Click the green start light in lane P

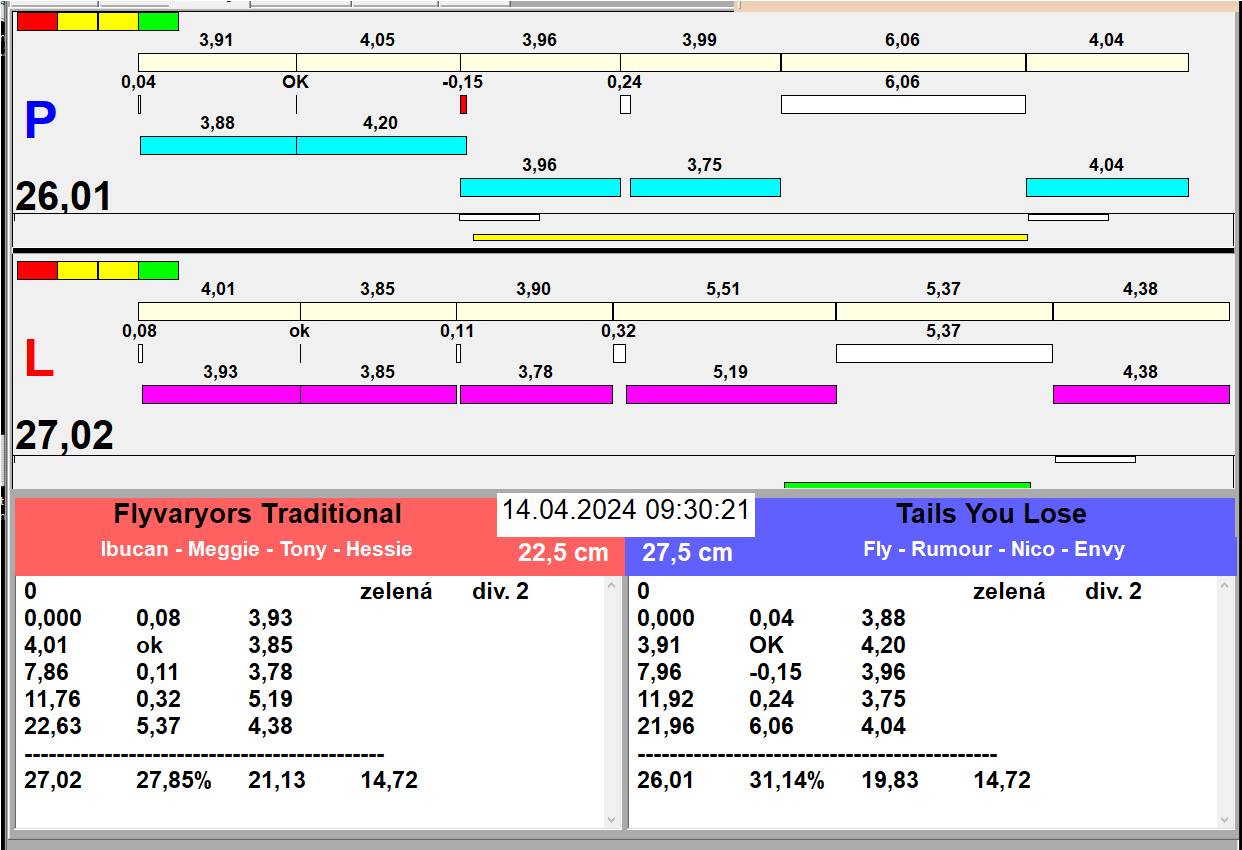(x=158, y=21)
